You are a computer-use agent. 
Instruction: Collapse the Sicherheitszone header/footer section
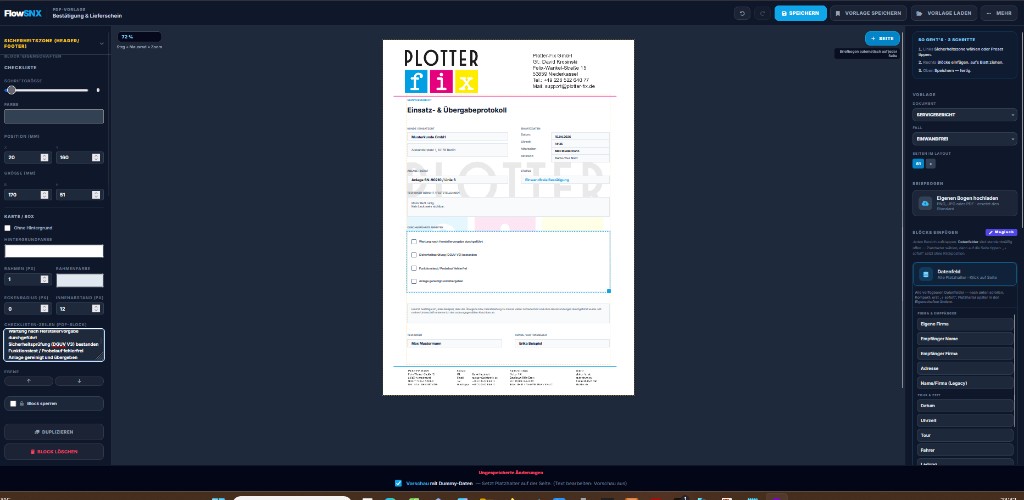click(x=101, y=44)
